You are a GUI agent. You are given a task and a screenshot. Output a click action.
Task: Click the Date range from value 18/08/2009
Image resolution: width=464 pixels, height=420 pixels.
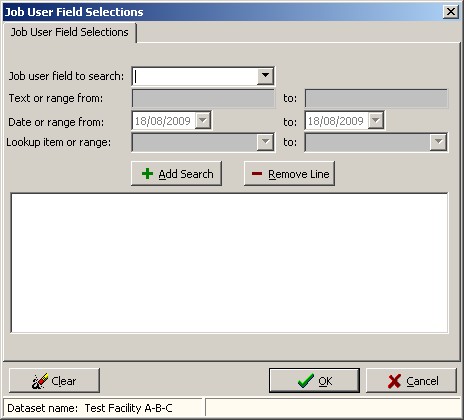(x=163, y=121)
